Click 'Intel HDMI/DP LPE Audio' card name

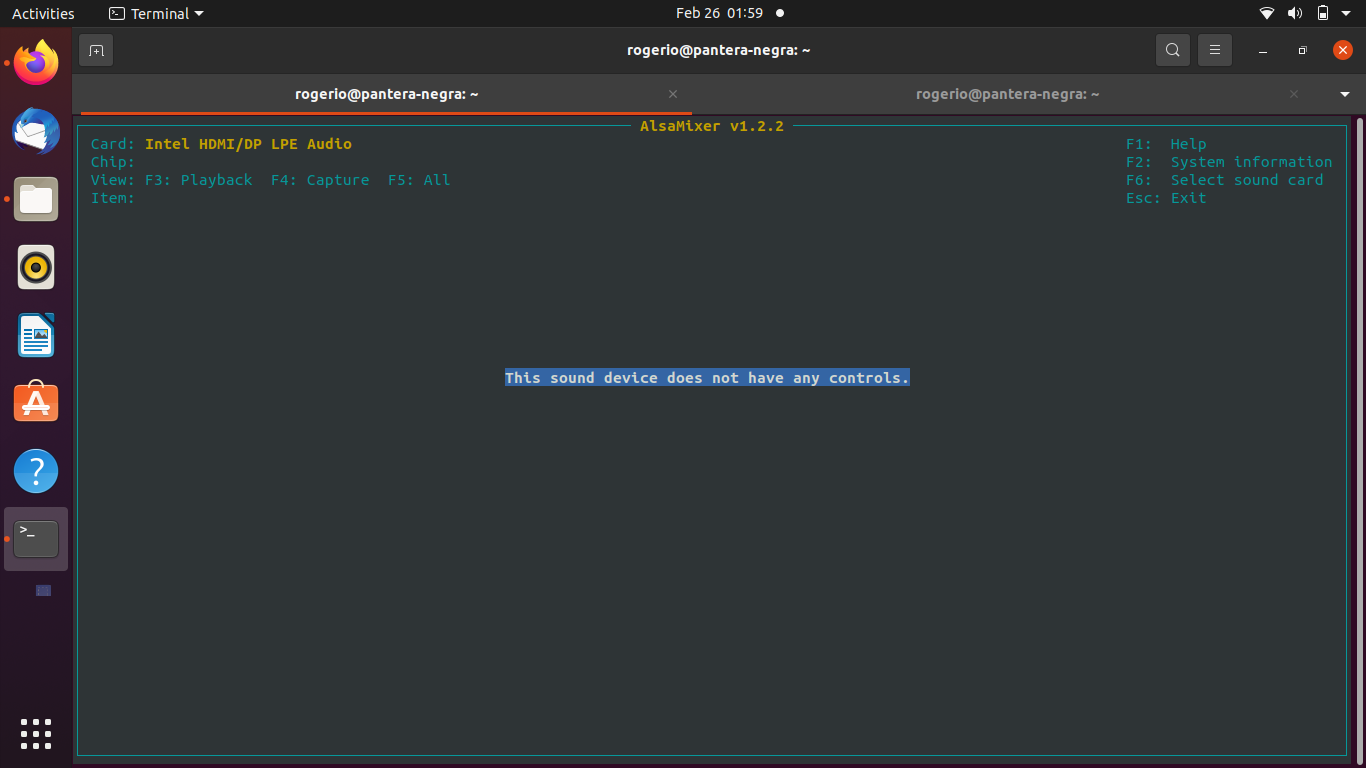[x=248, y=144]
